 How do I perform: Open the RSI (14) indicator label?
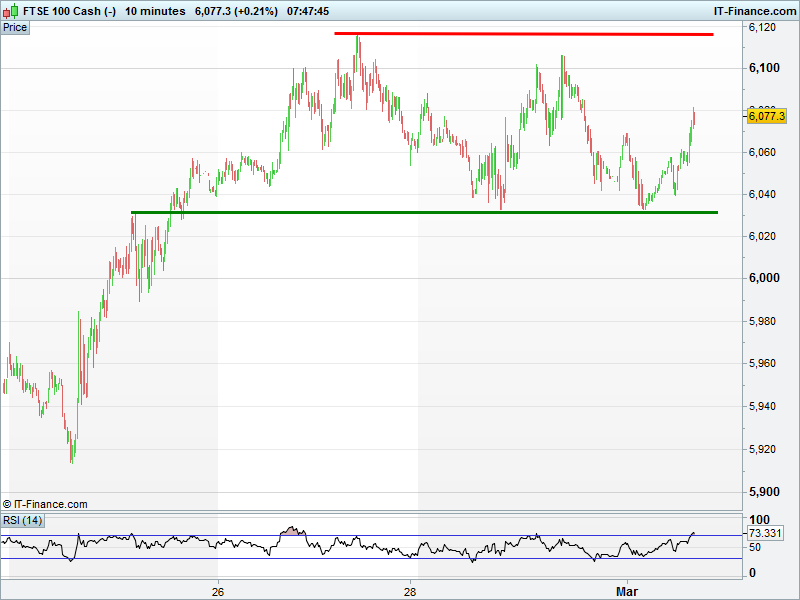pos(22,520)
